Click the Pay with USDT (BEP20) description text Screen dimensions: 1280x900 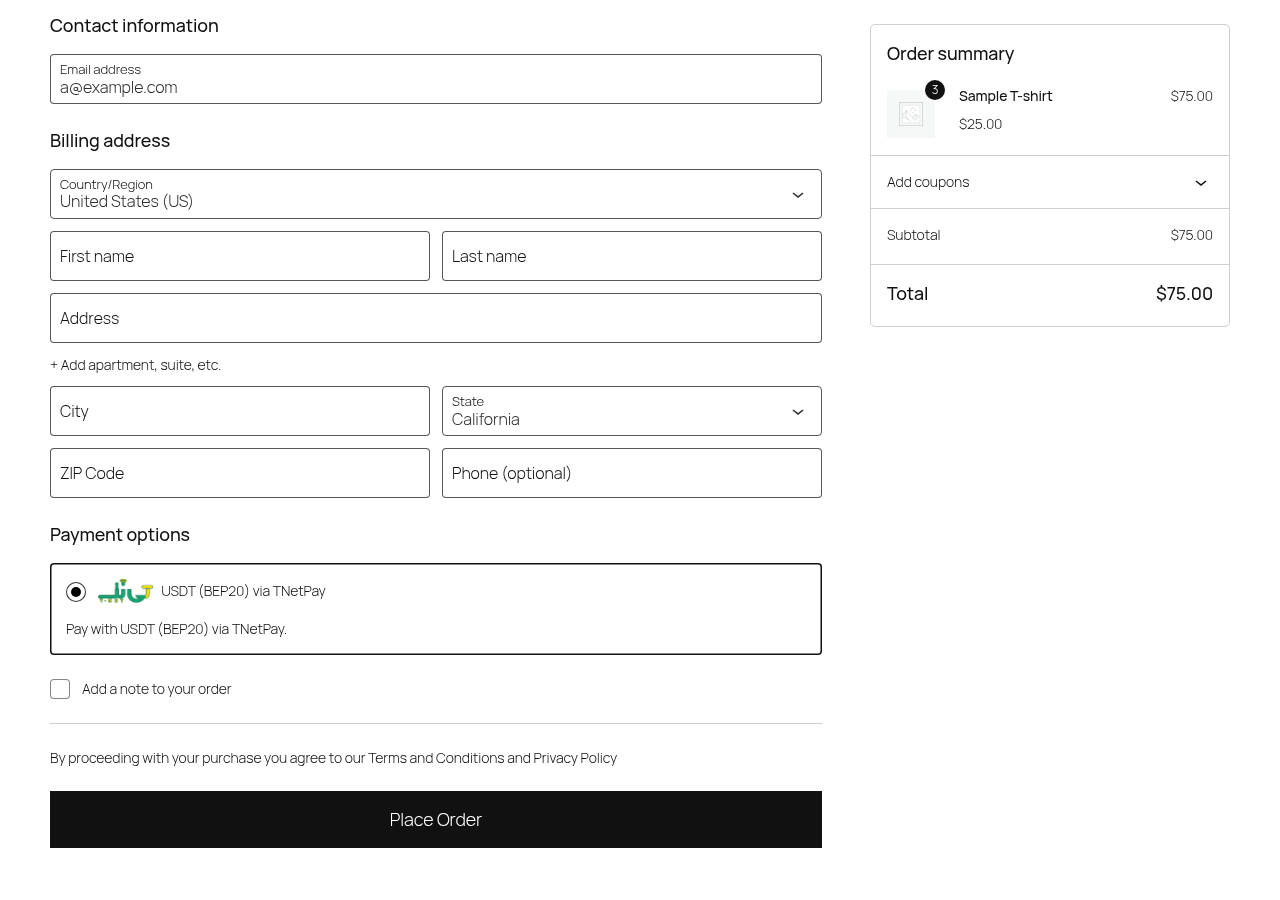click(176, 629)
